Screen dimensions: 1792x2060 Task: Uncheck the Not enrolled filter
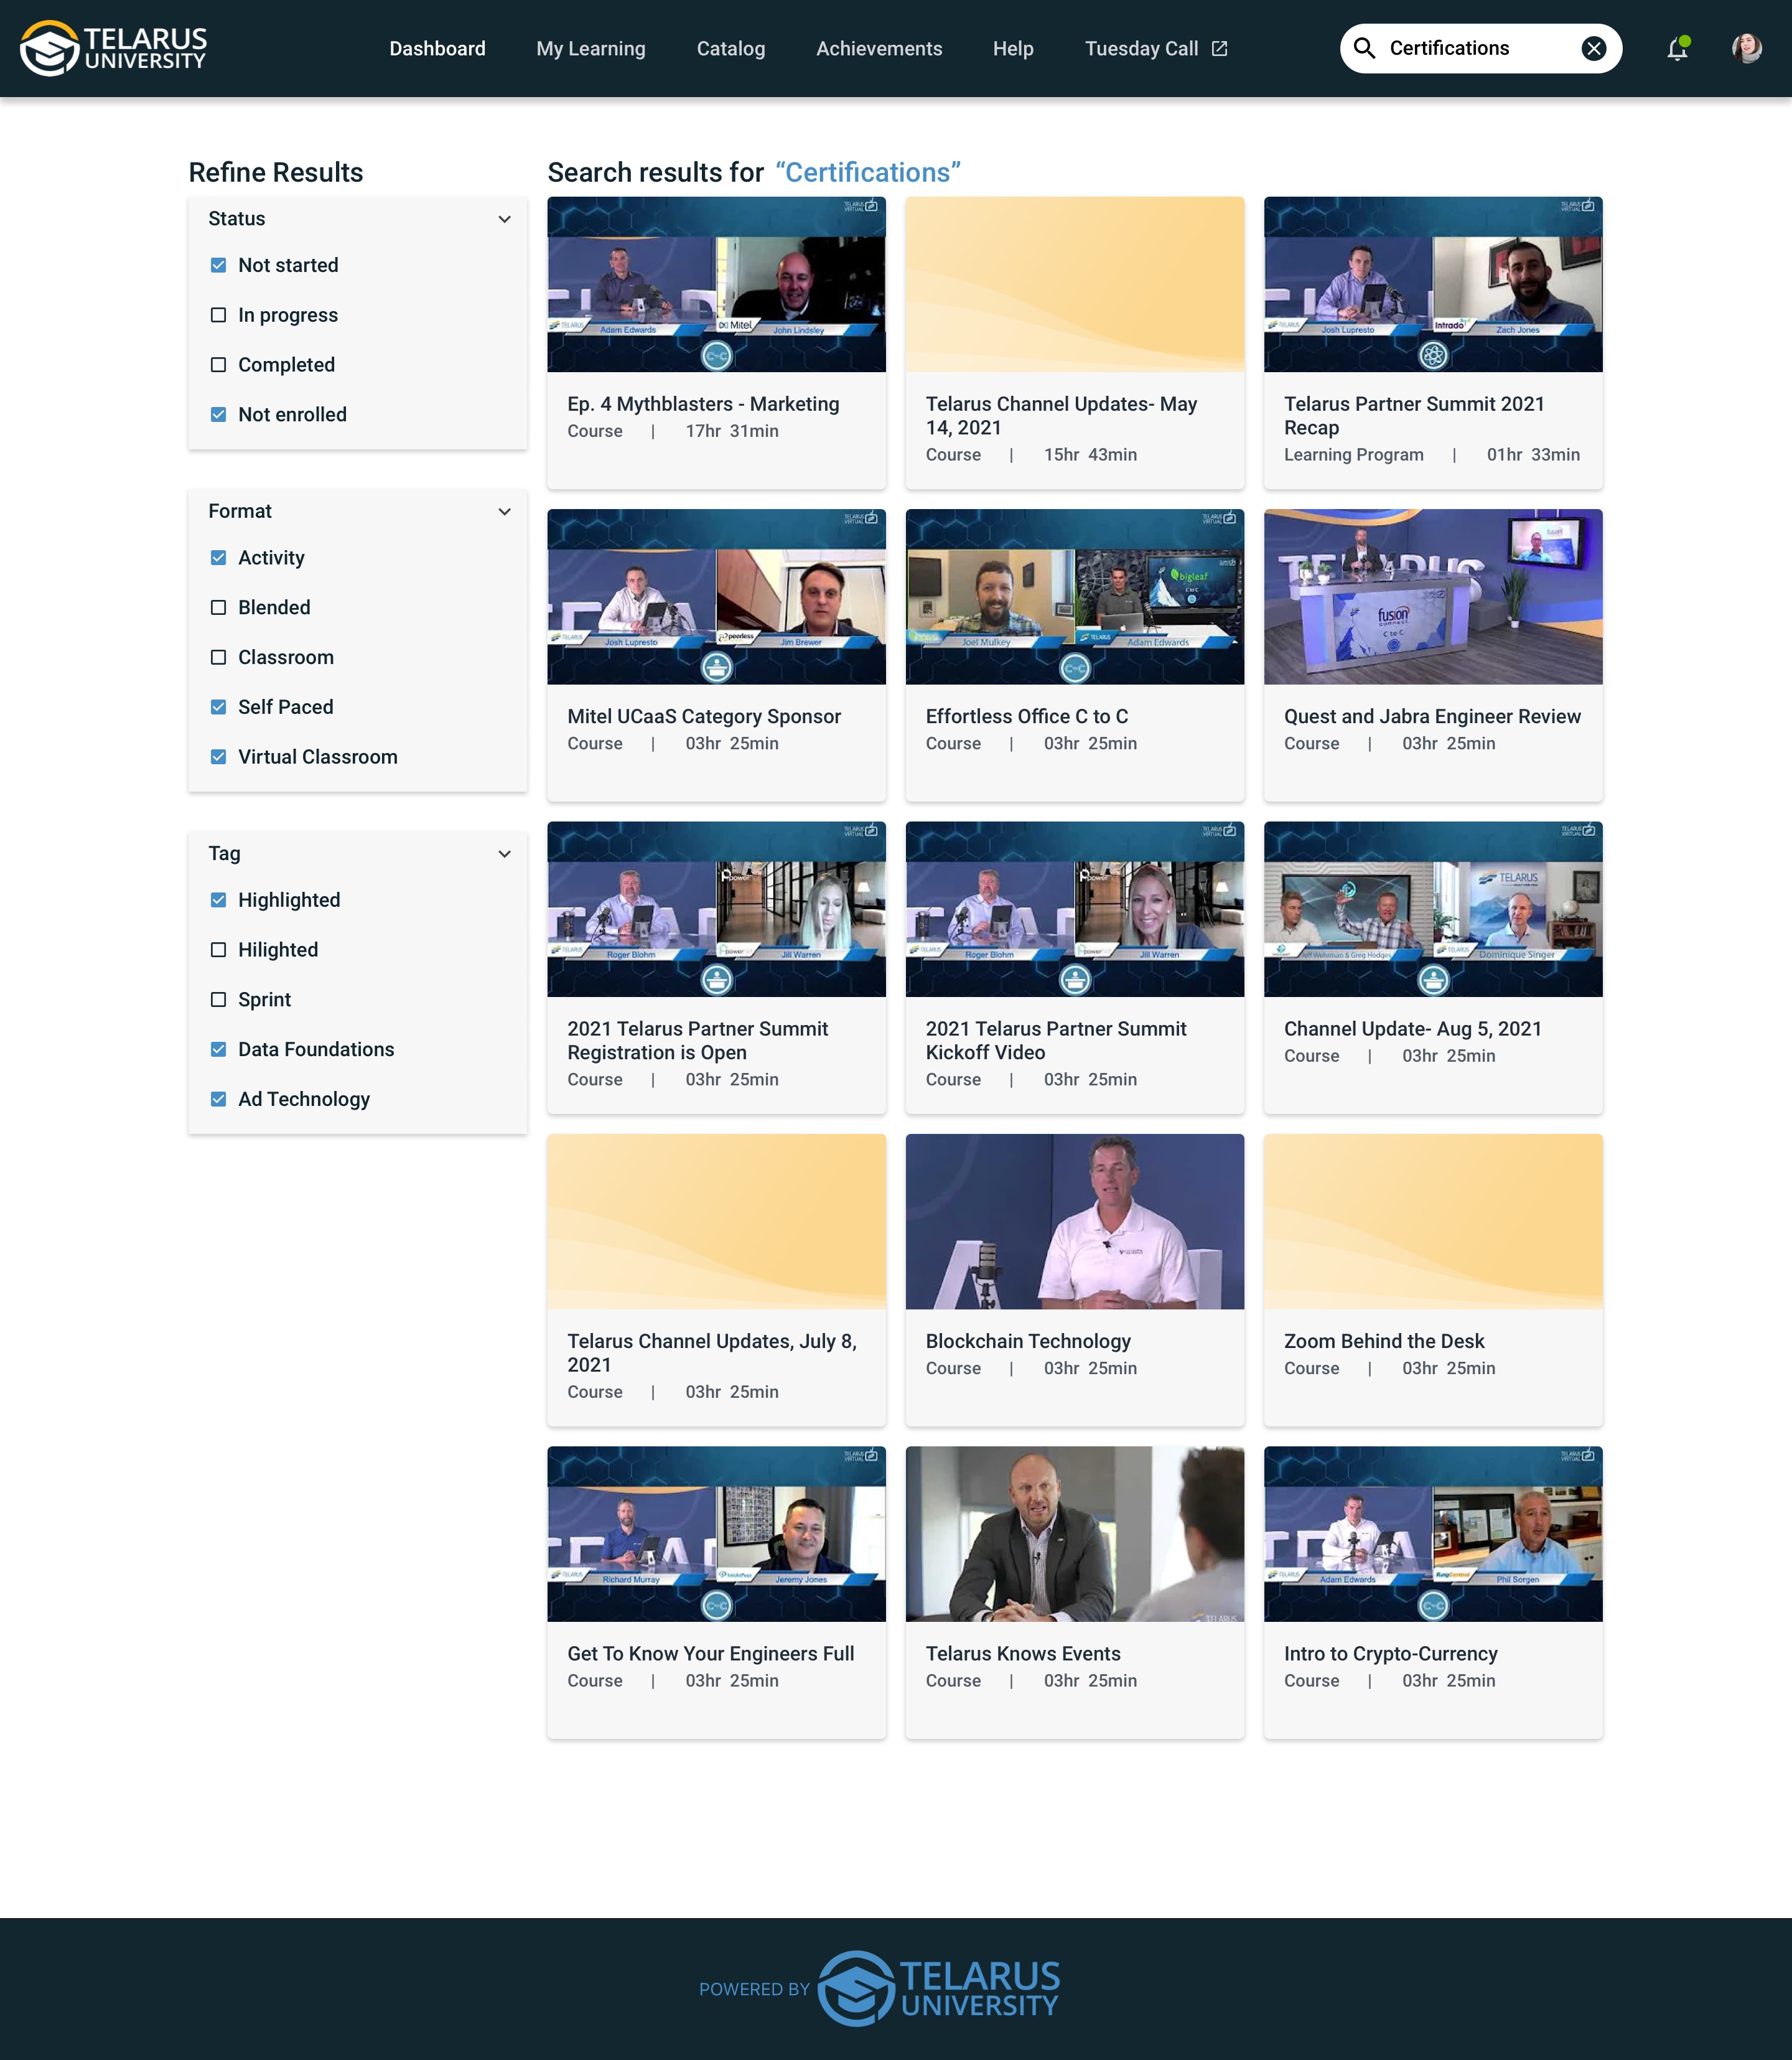pos(218,415)
